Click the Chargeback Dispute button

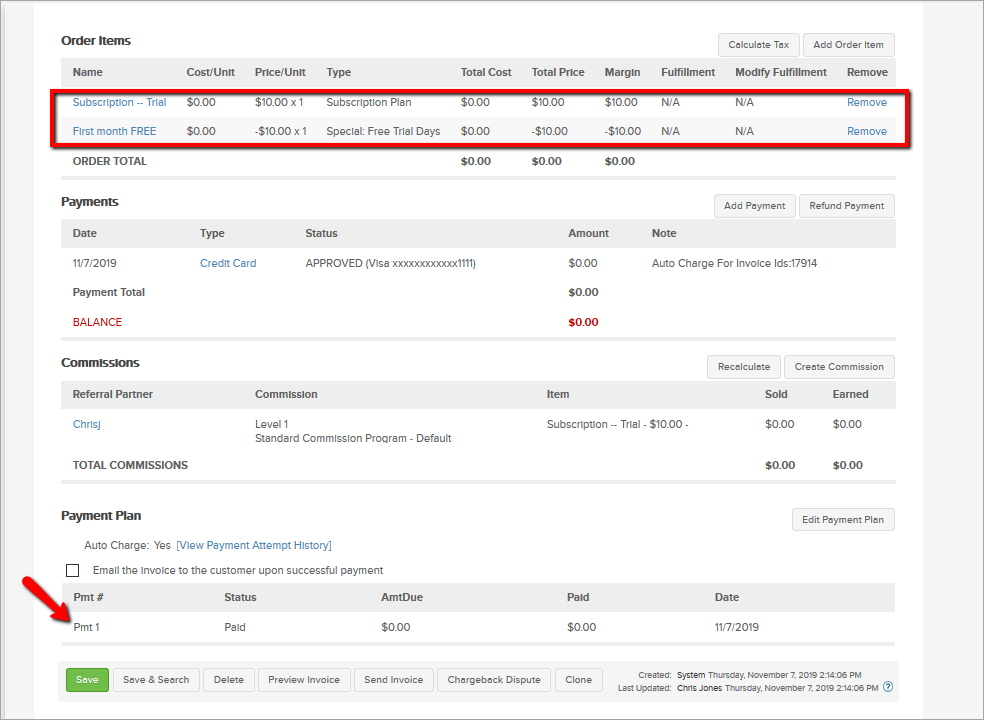point(493,680)
